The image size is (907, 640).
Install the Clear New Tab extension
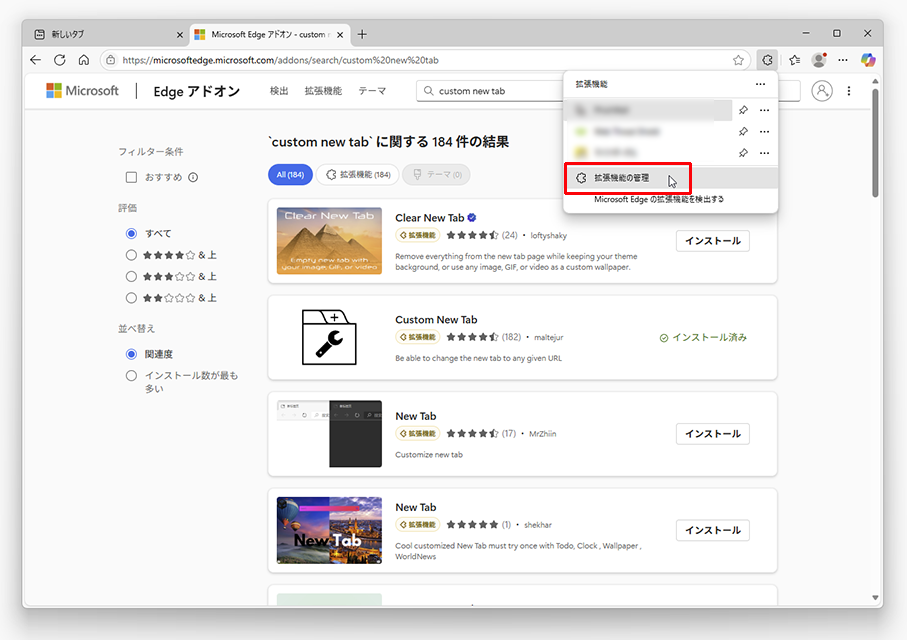(713, 241)
